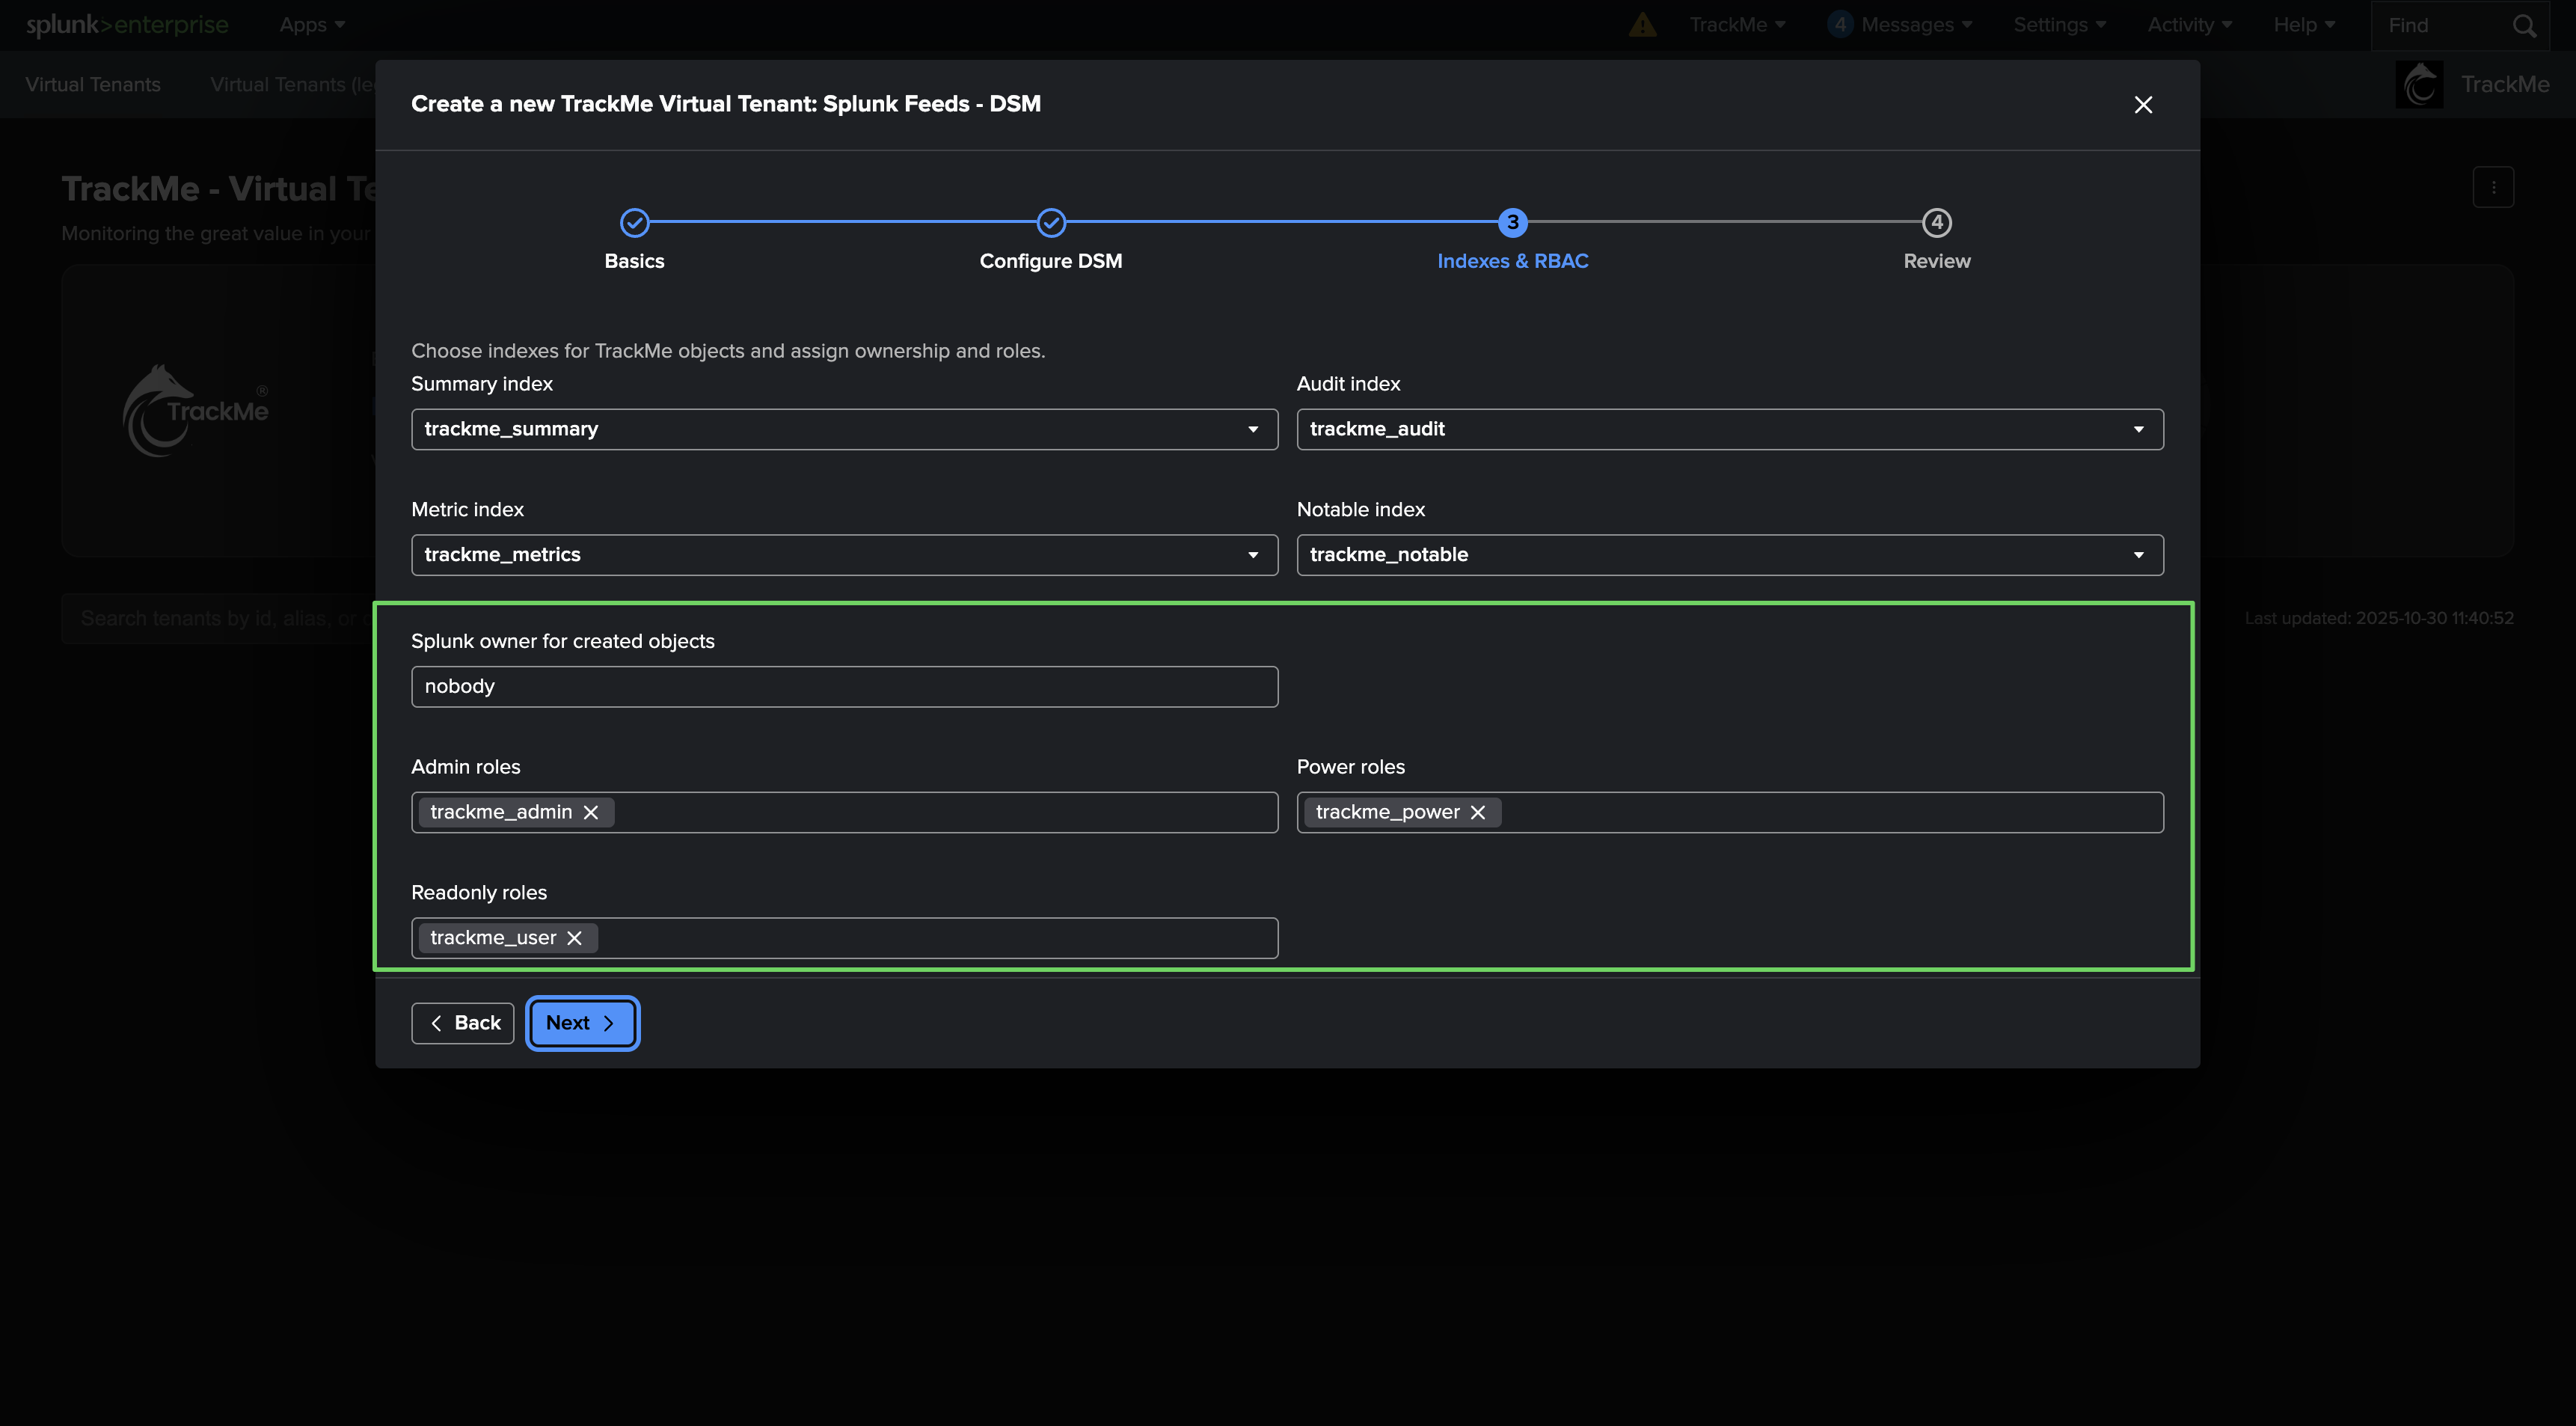2576x1426 pixels.
Task: Click the search magnifier icon in Find box
Action: [x=2524, y=26]
